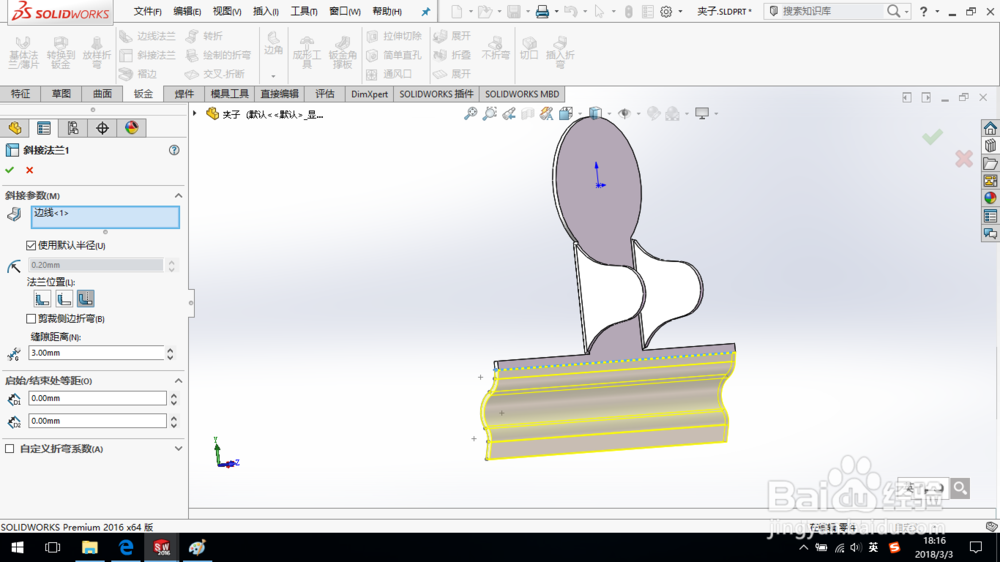Open the ConfigurationManager tab icon

click(73, 128)
